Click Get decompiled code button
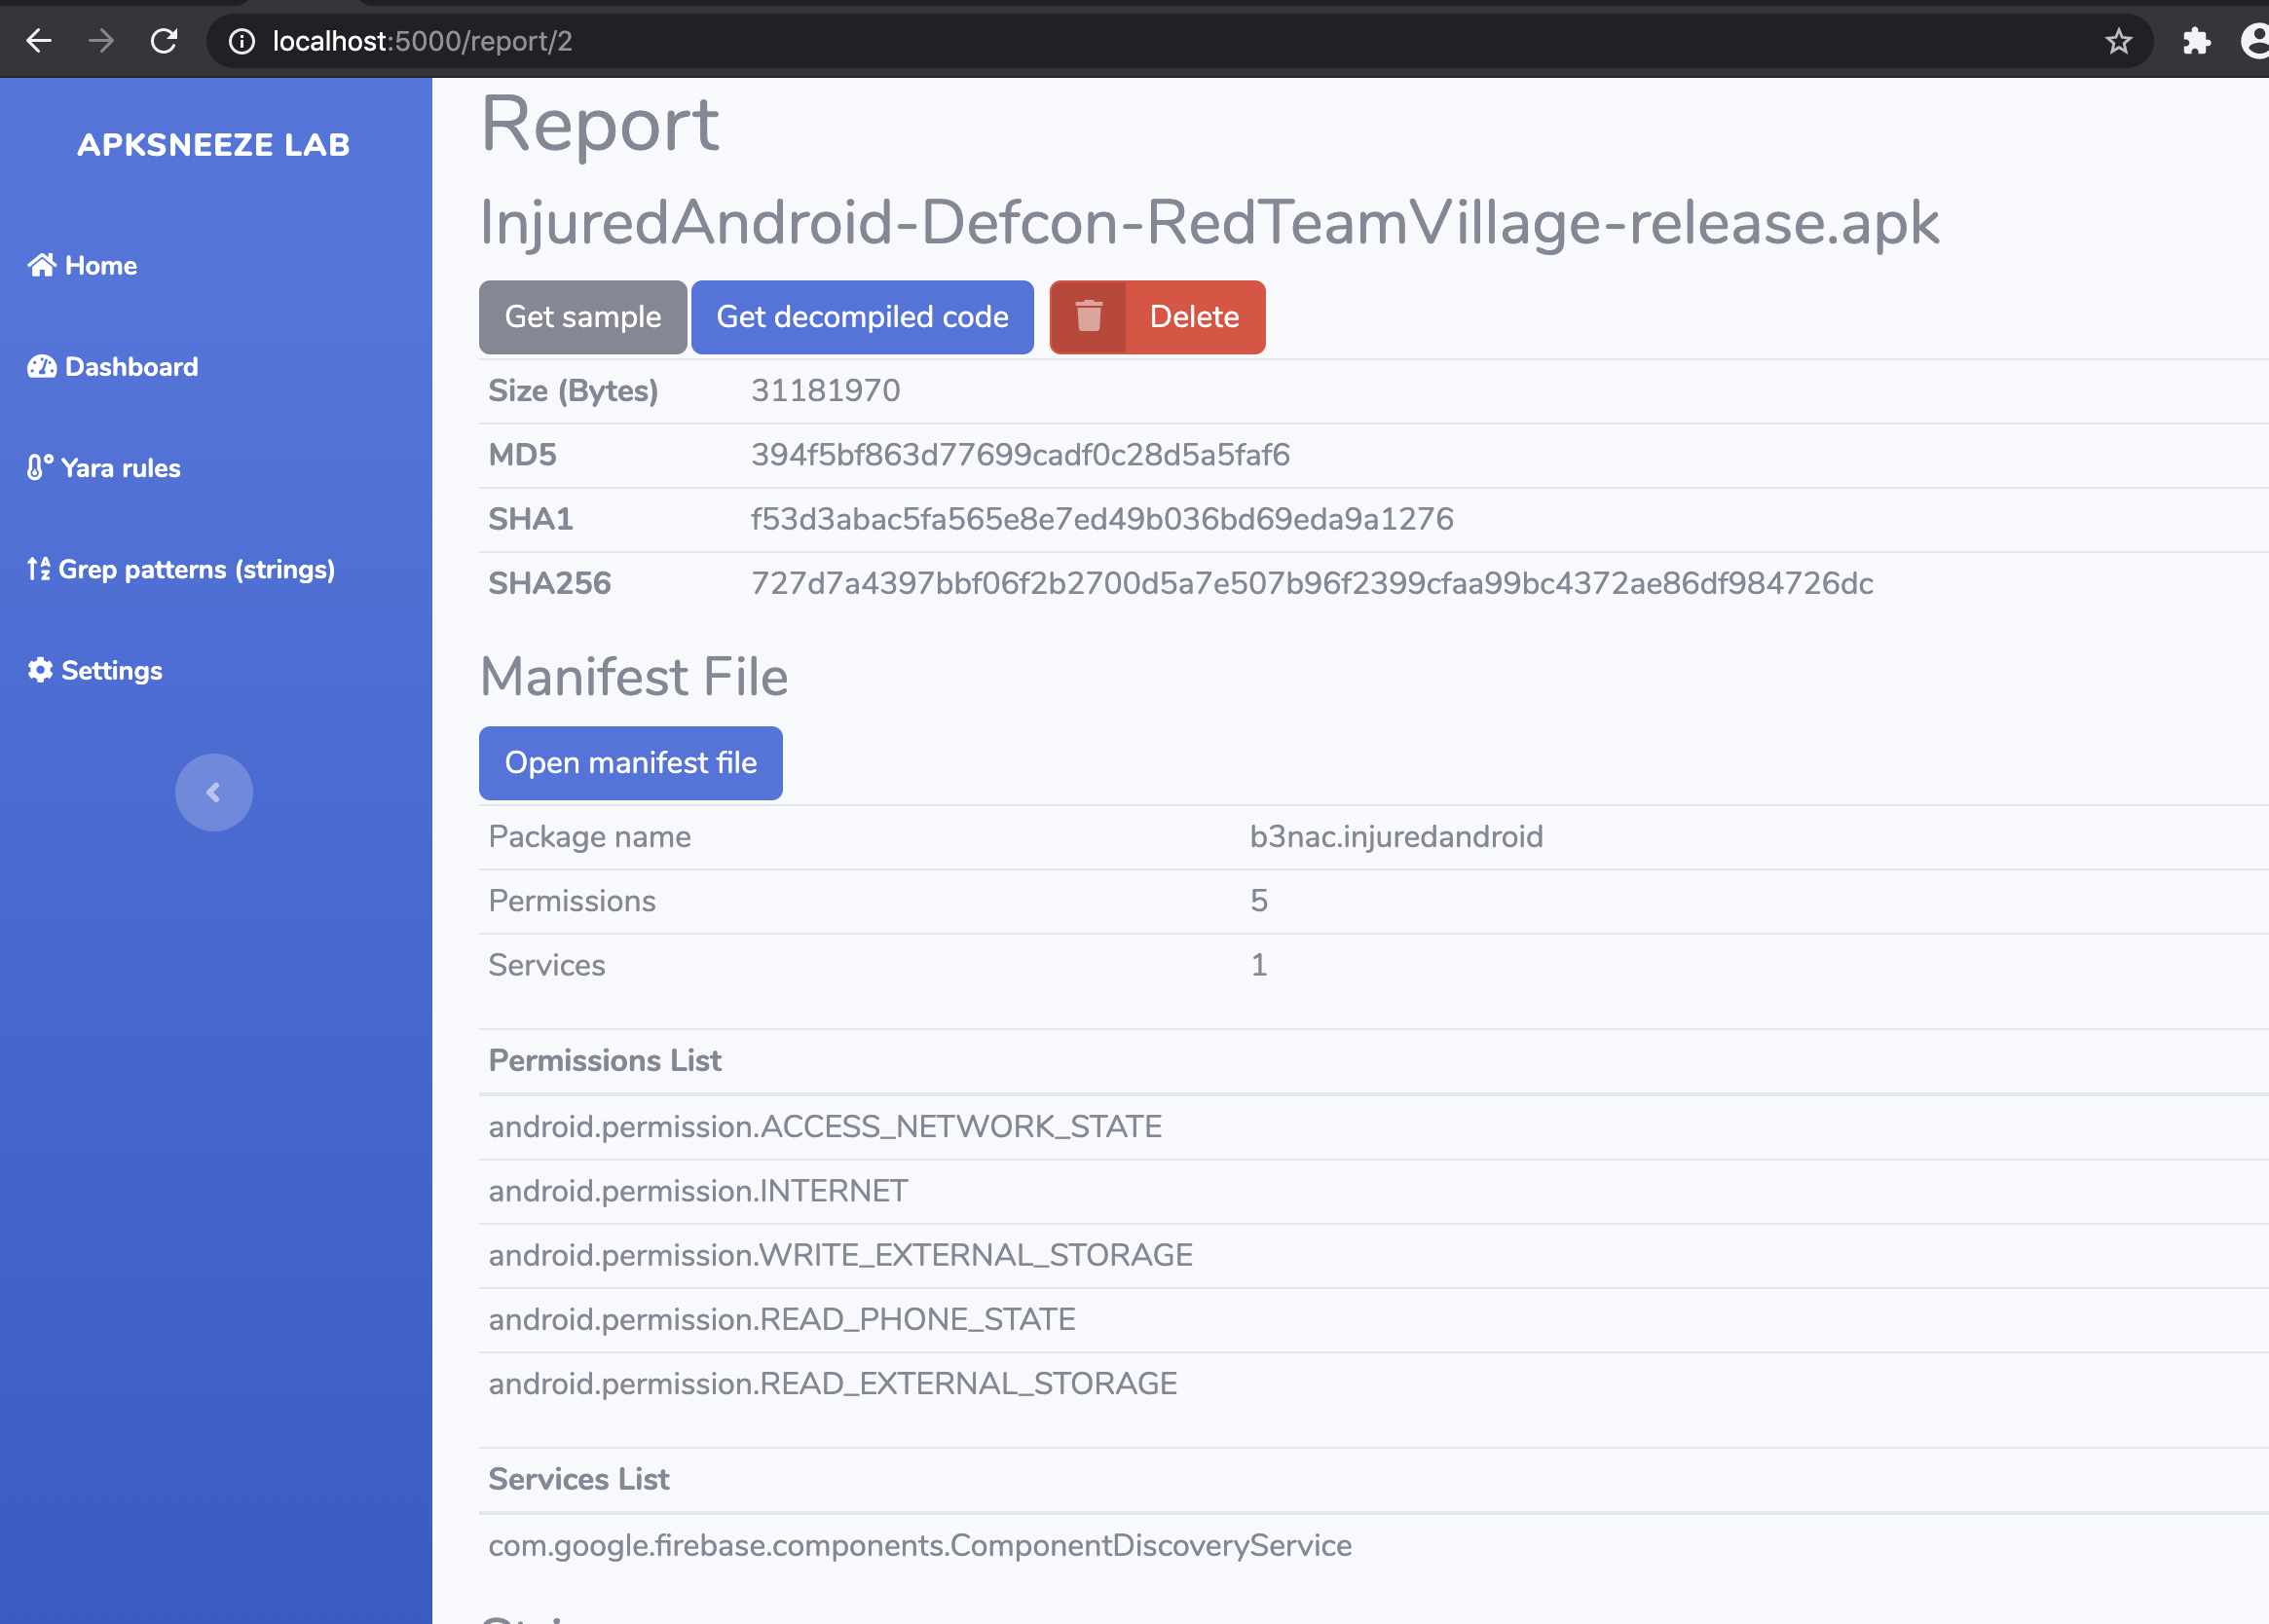The image size is (2269, 1624). pos(862,317)
